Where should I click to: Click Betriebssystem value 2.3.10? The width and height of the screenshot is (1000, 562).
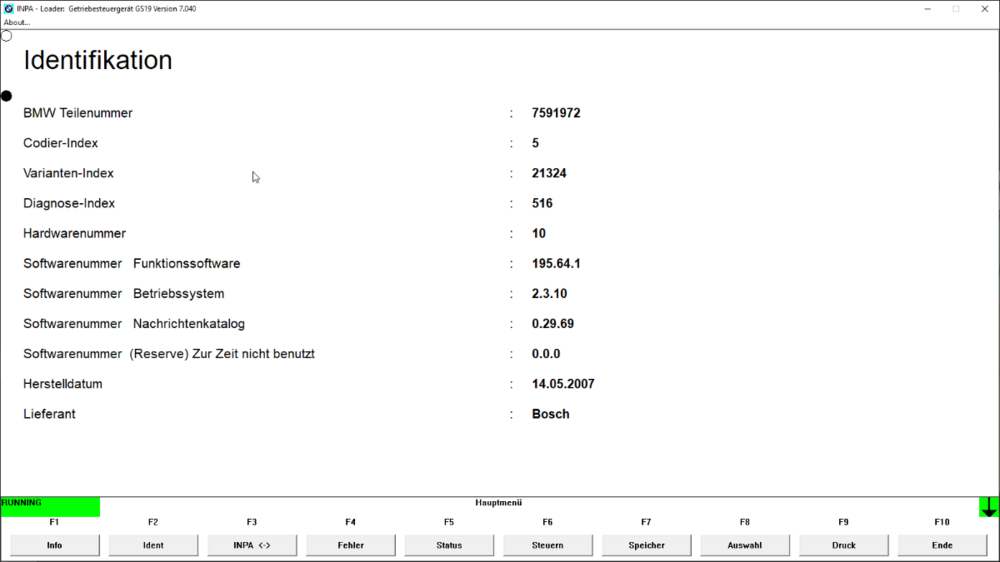pos(550,294)
